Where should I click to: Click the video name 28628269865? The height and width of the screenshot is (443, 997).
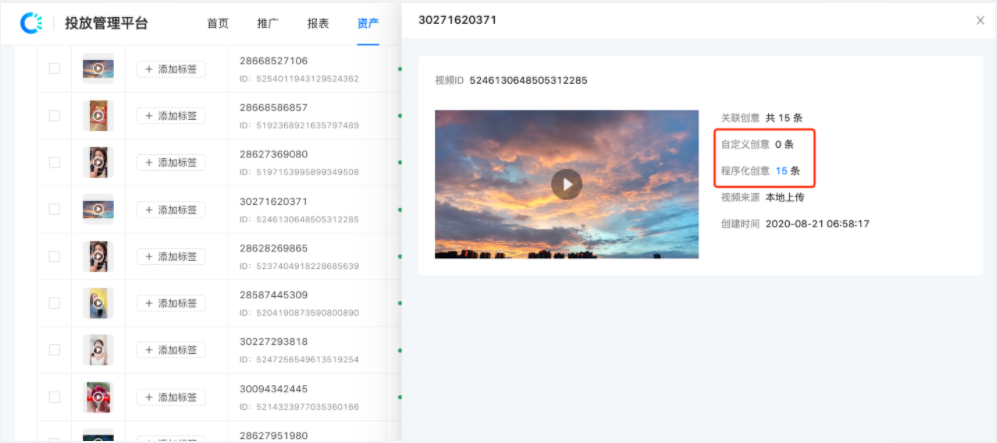[273, 248]
